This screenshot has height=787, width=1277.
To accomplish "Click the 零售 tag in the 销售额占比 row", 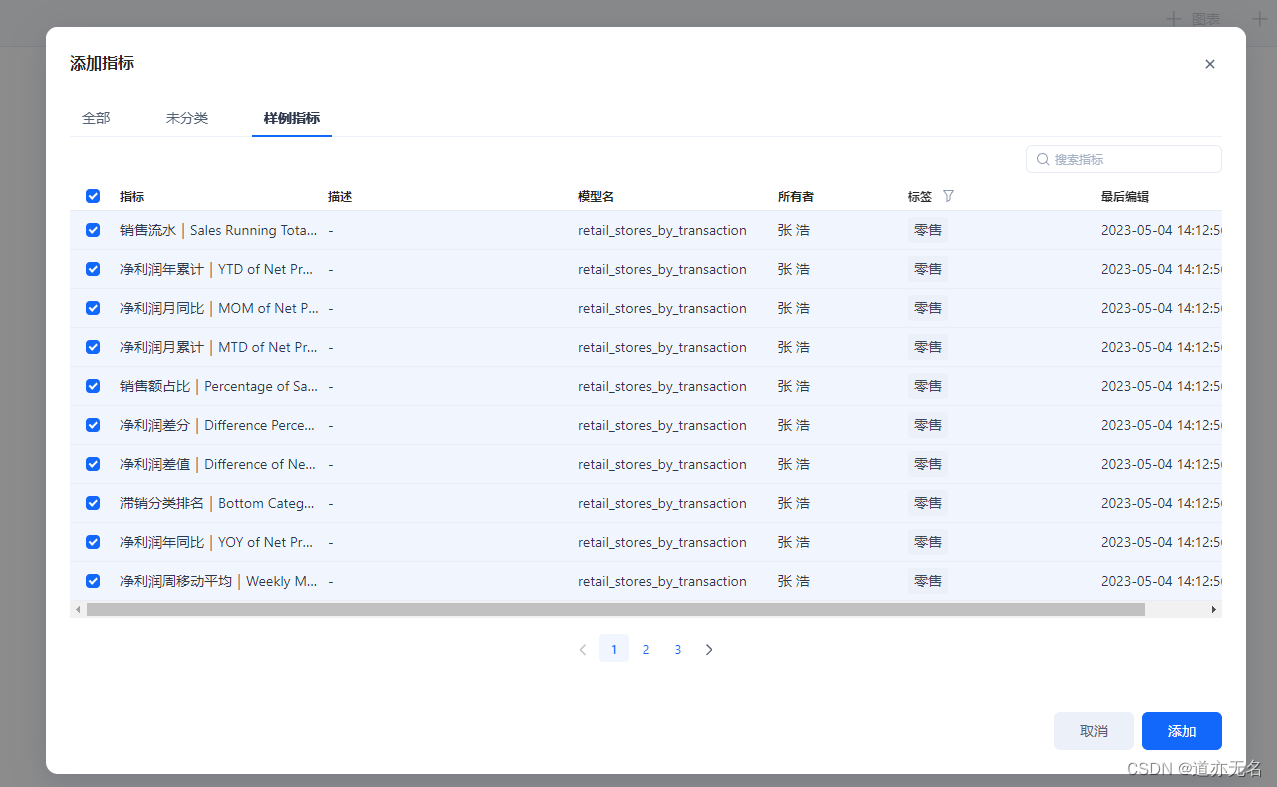I will (x=928, y=386).
